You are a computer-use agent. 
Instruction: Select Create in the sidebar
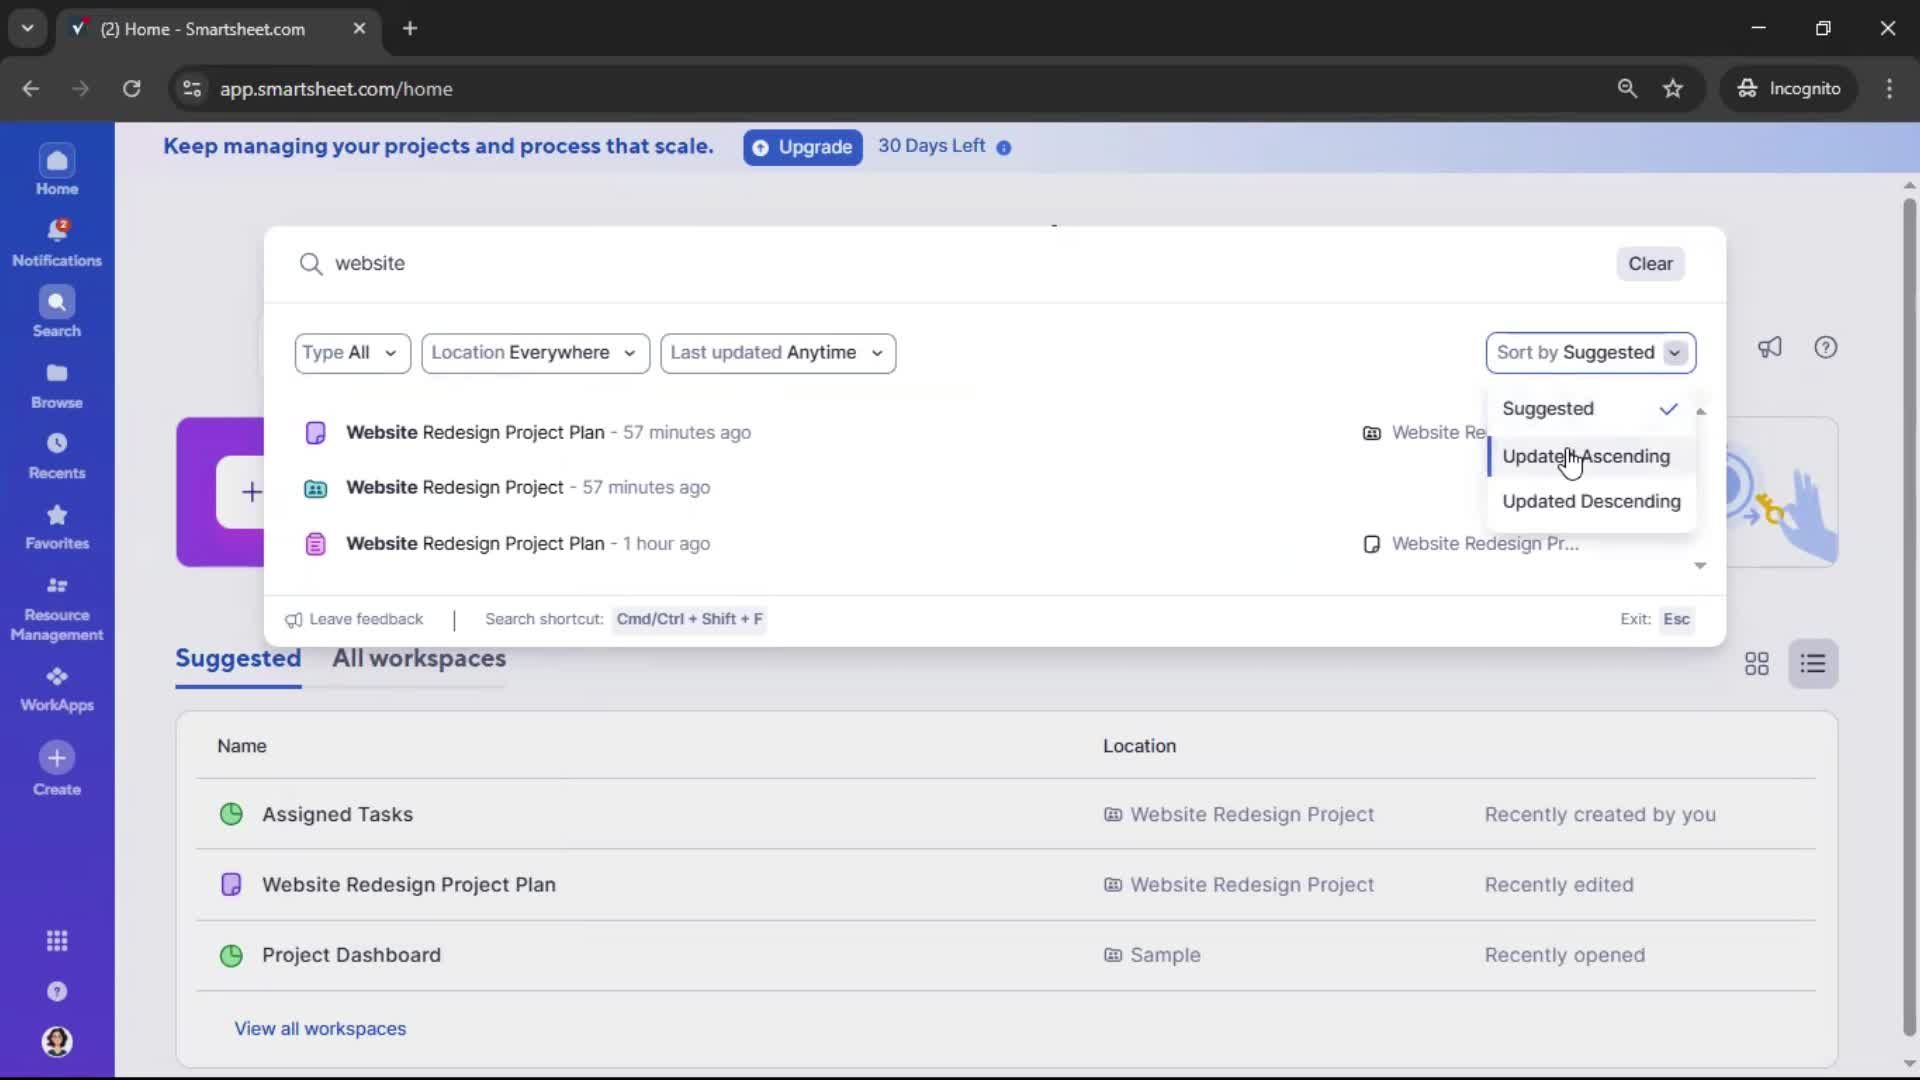56,768
